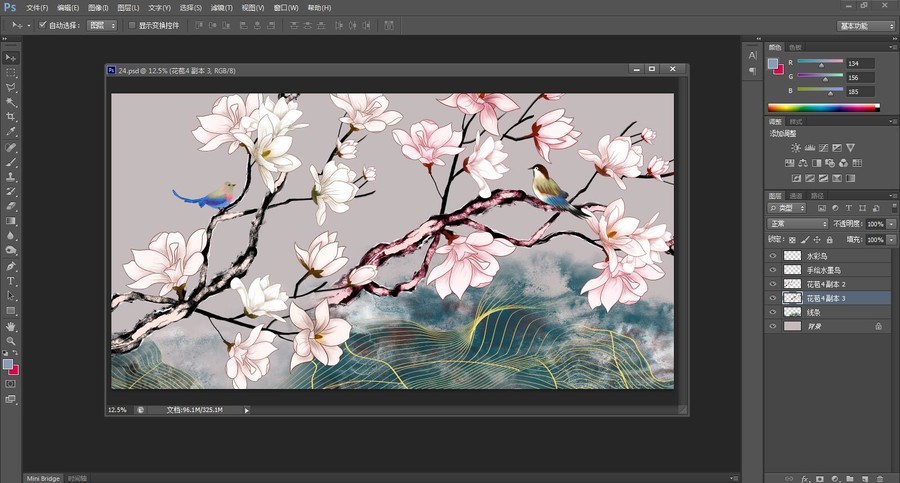This screenshot has width=900, height=483.
Task: Filter layers by type layers (T icon)
Action: (x=848, y=208)
